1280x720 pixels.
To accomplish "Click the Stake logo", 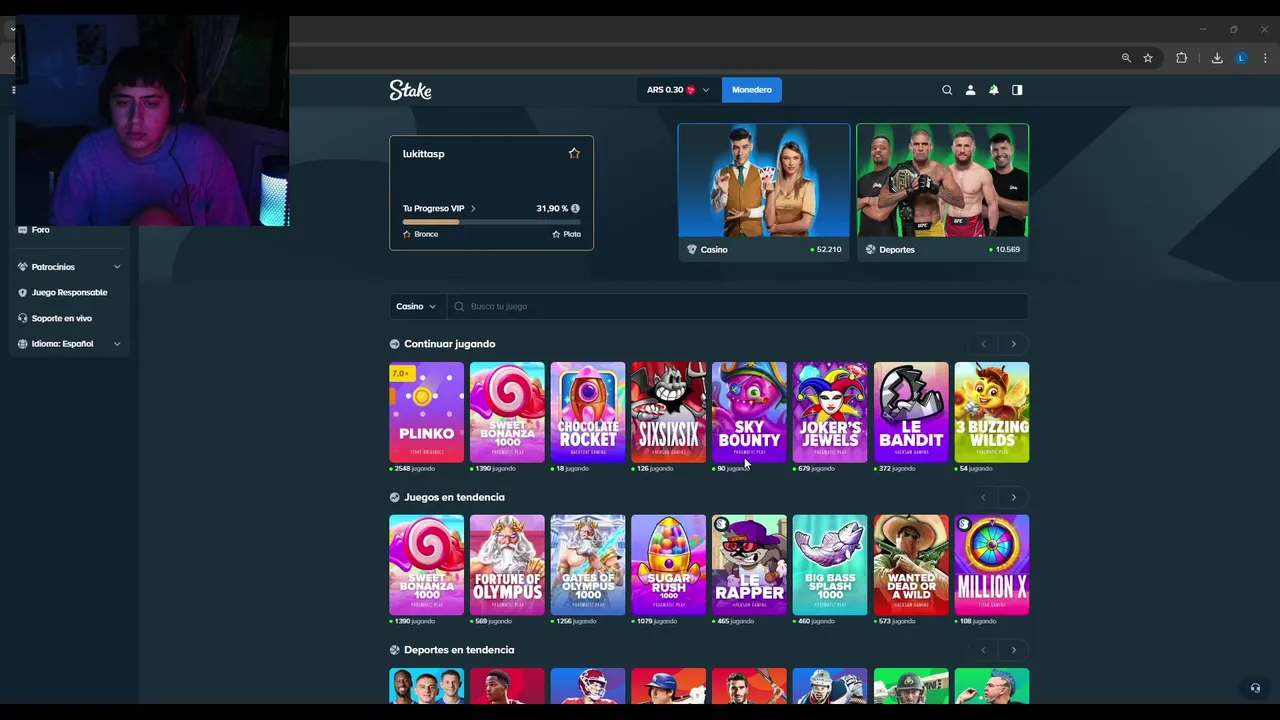I will pos(410,90).
